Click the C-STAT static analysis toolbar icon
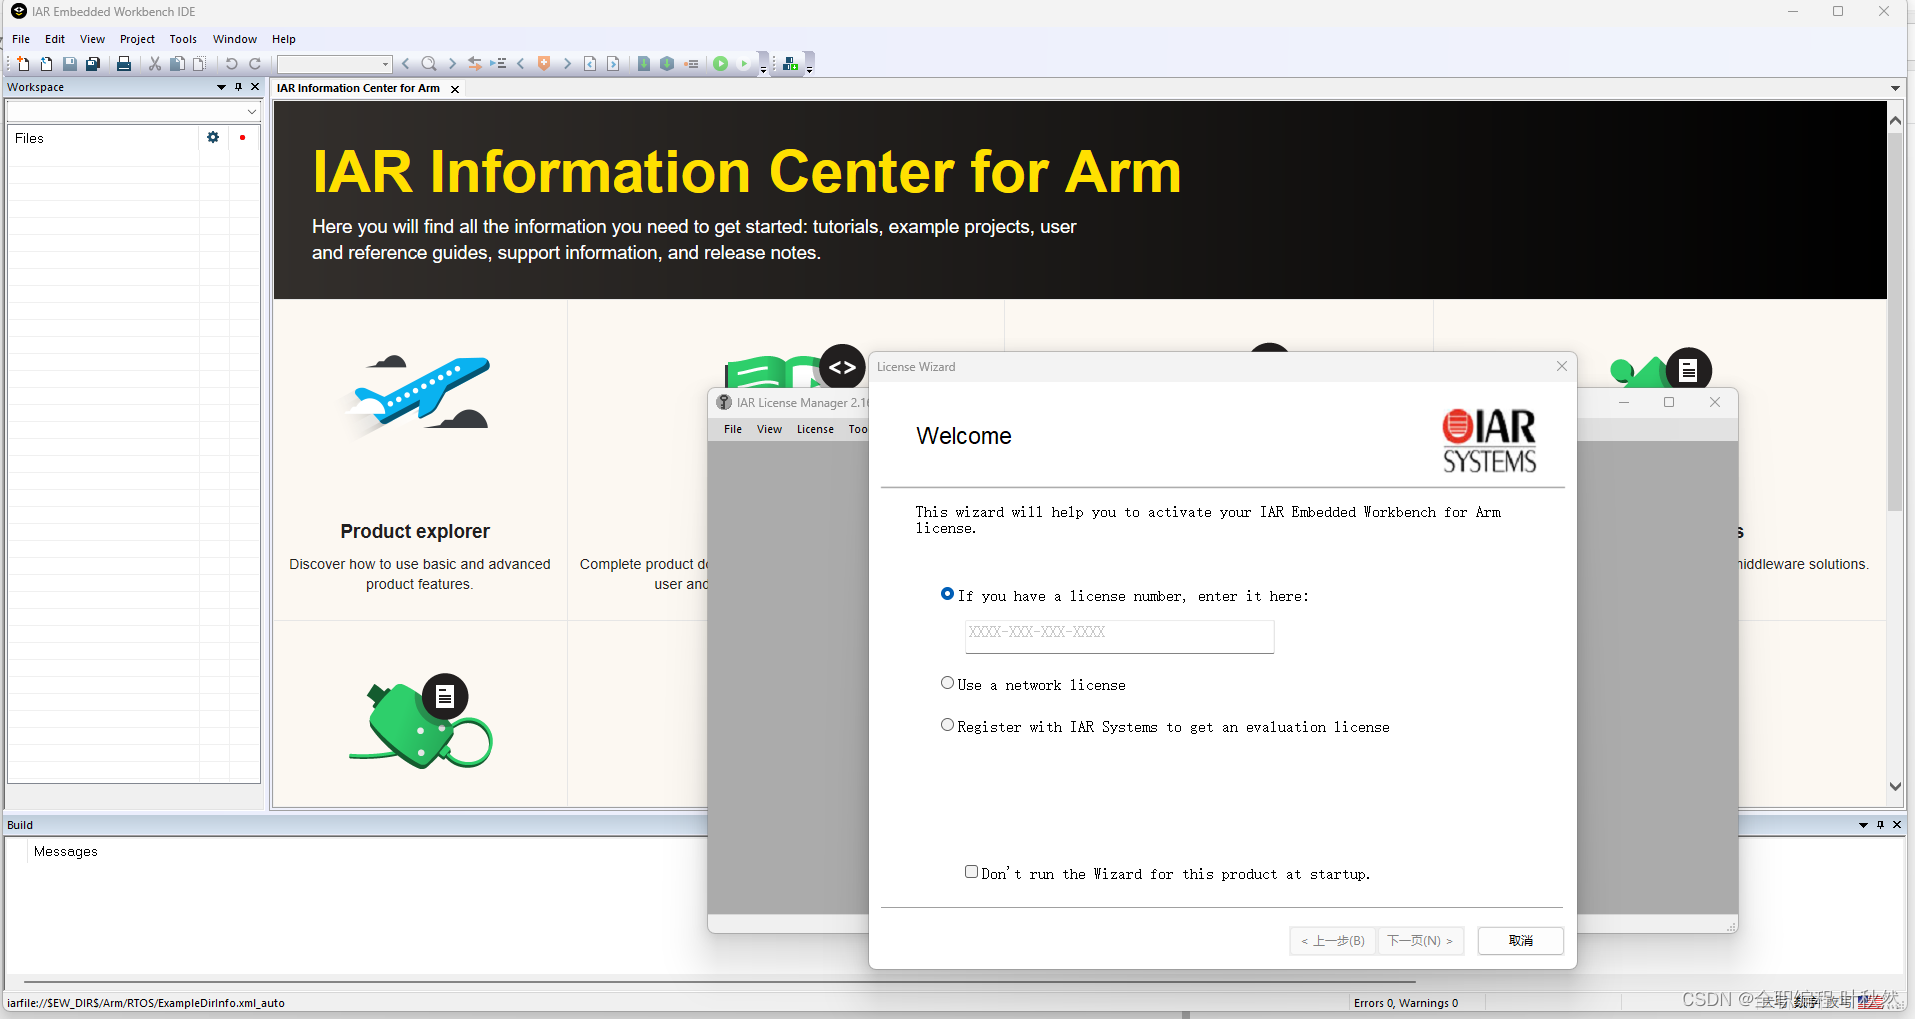Image resolution: width=1915 pixels, height=1019 pixels. pos(791,64)
